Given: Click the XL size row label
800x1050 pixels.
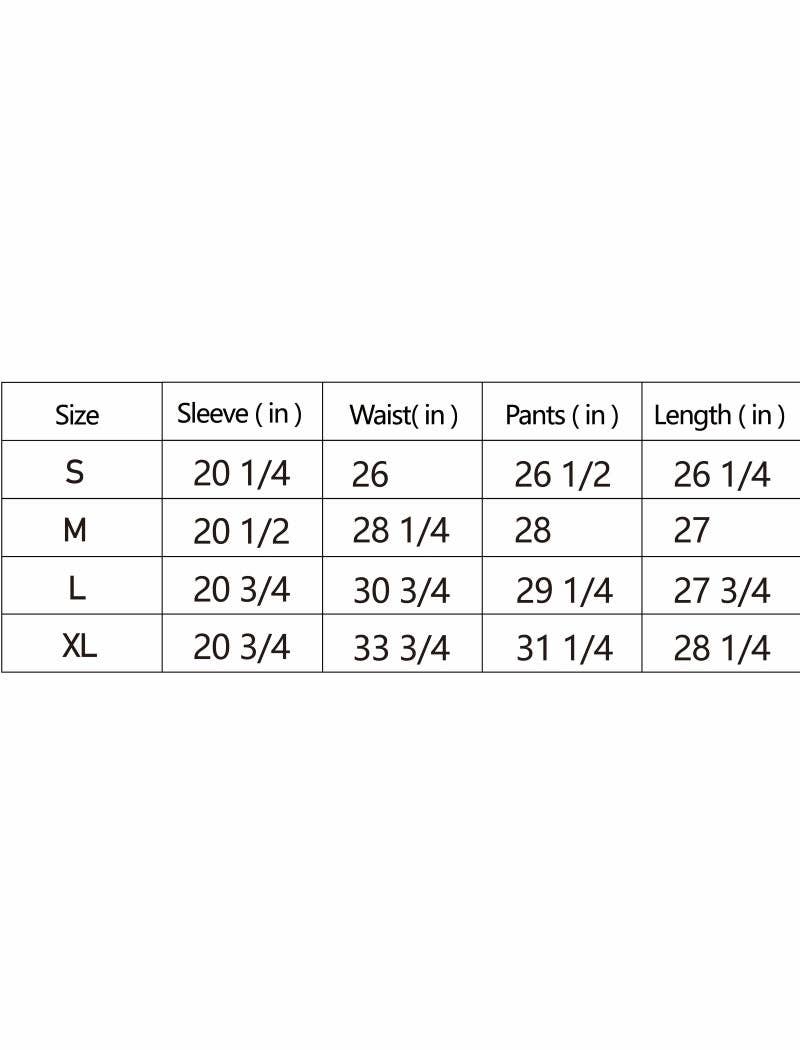Looking at the screenshot, I should click(x=79, y=647).
